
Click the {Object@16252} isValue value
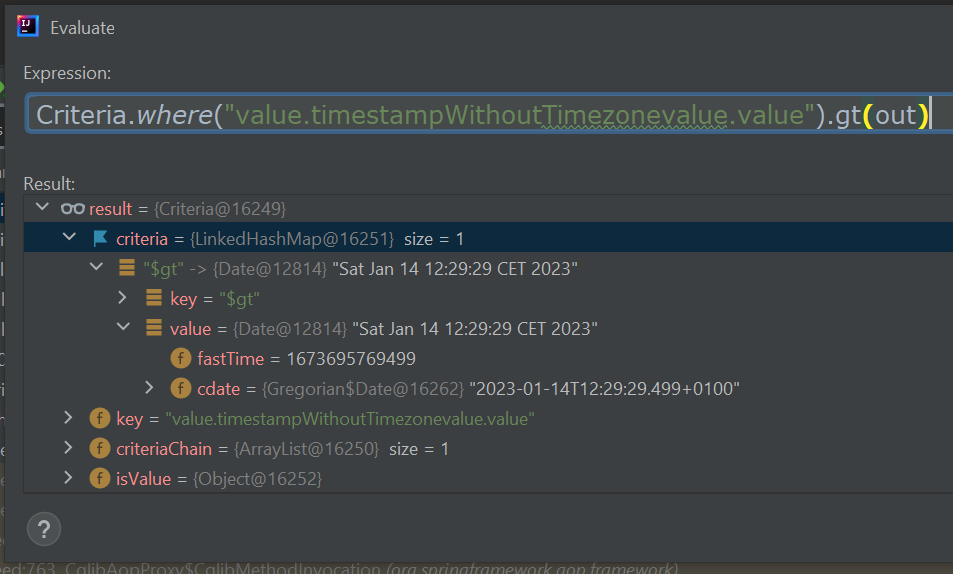(x=257, y=479)
